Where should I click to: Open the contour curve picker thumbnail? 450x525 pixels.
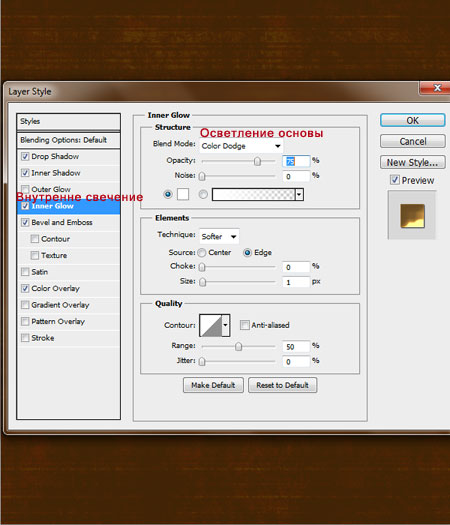211,325
